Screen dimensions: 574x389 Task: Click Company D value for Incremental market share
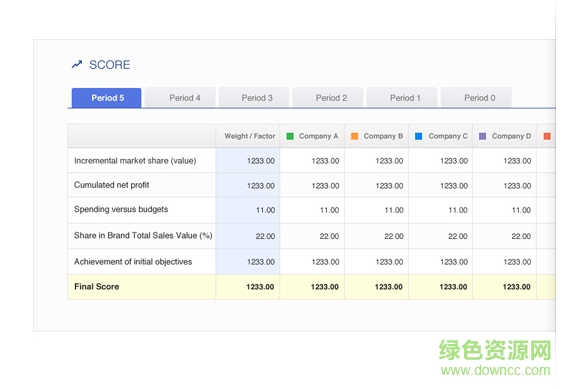point(517,161)
